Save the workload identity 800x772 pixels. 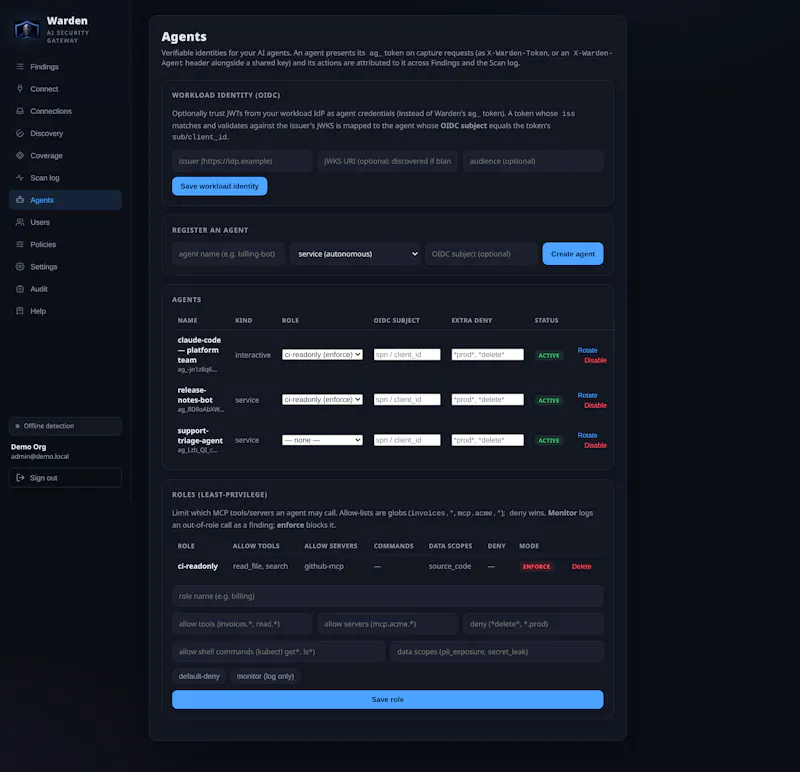[219, 186]
